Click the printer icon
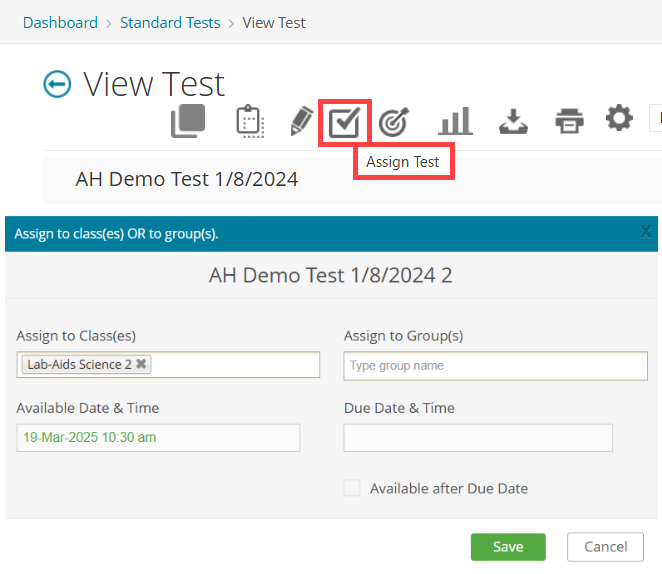This screenshot has height=574, width=662. [569, 121]
